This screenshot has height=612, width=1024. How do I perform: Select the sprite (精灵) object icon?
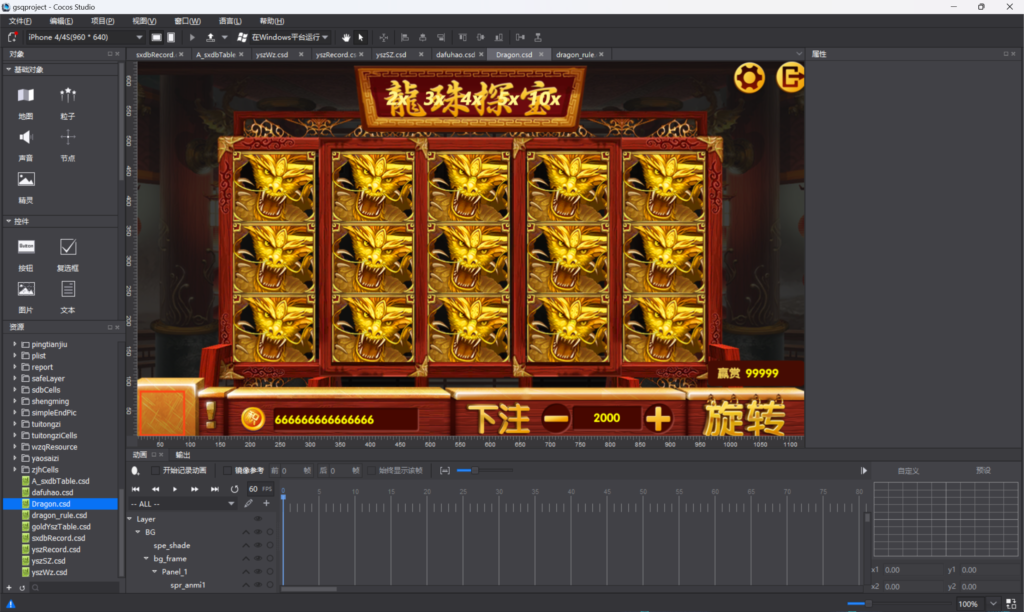[26, 180]
